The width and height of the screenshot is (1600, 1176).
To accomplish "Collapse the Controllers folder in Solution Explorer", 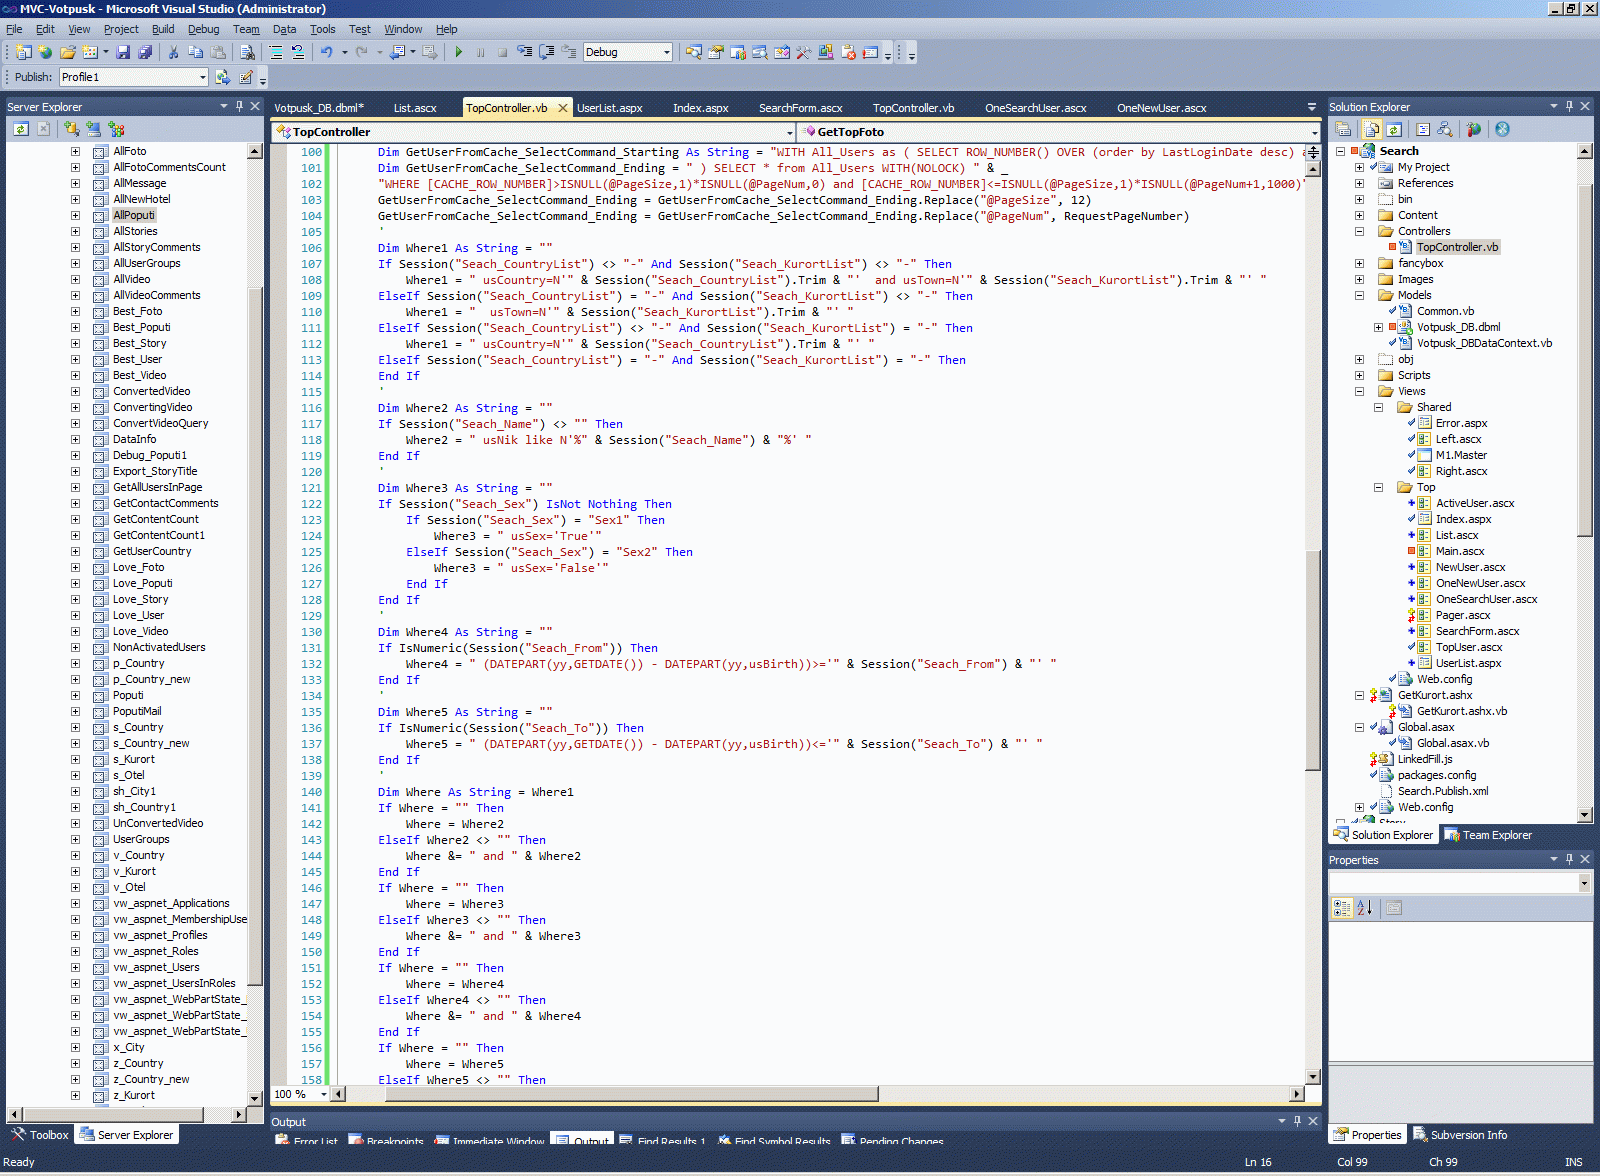I will coord(1359,231).
